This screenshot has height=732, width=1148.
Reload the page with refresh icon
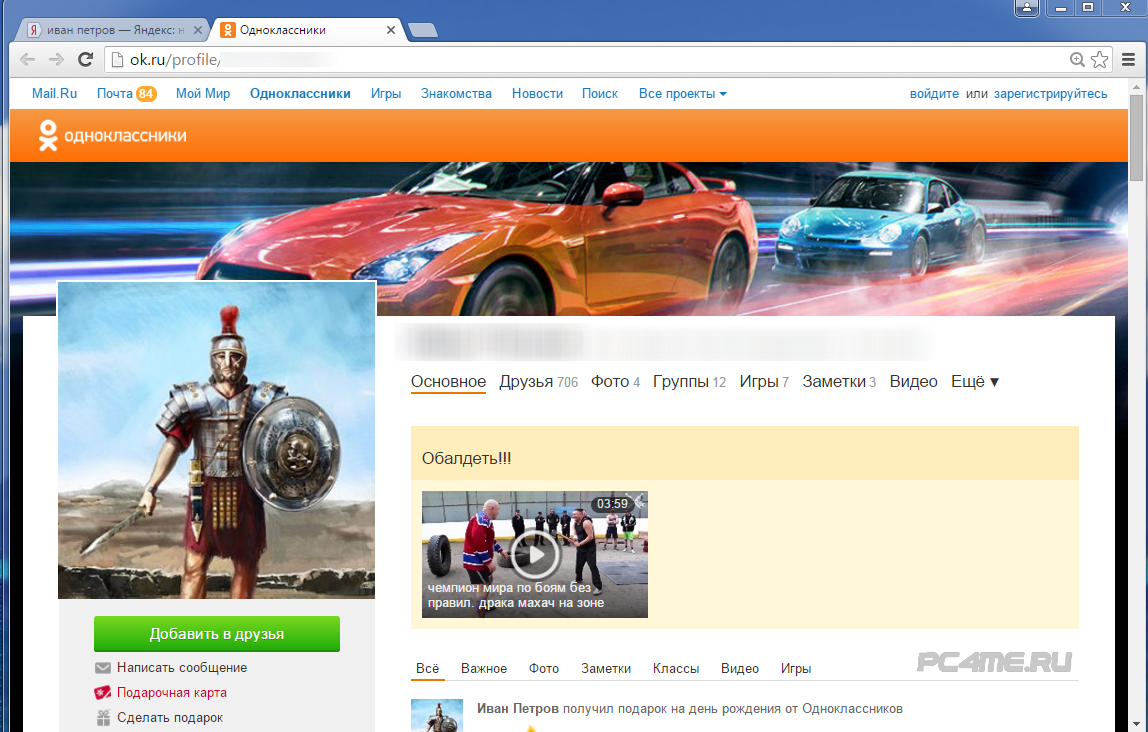[x=86, y=60]
